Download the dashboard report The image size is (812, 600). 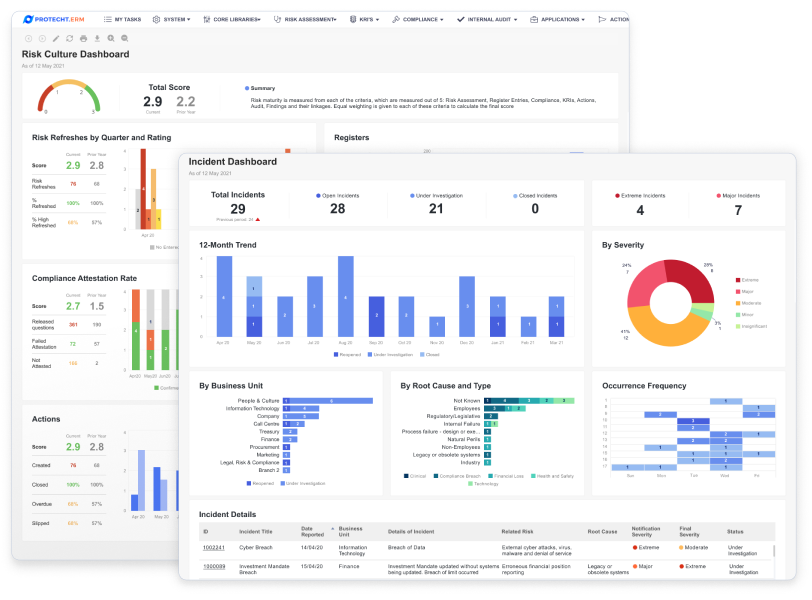97,38
